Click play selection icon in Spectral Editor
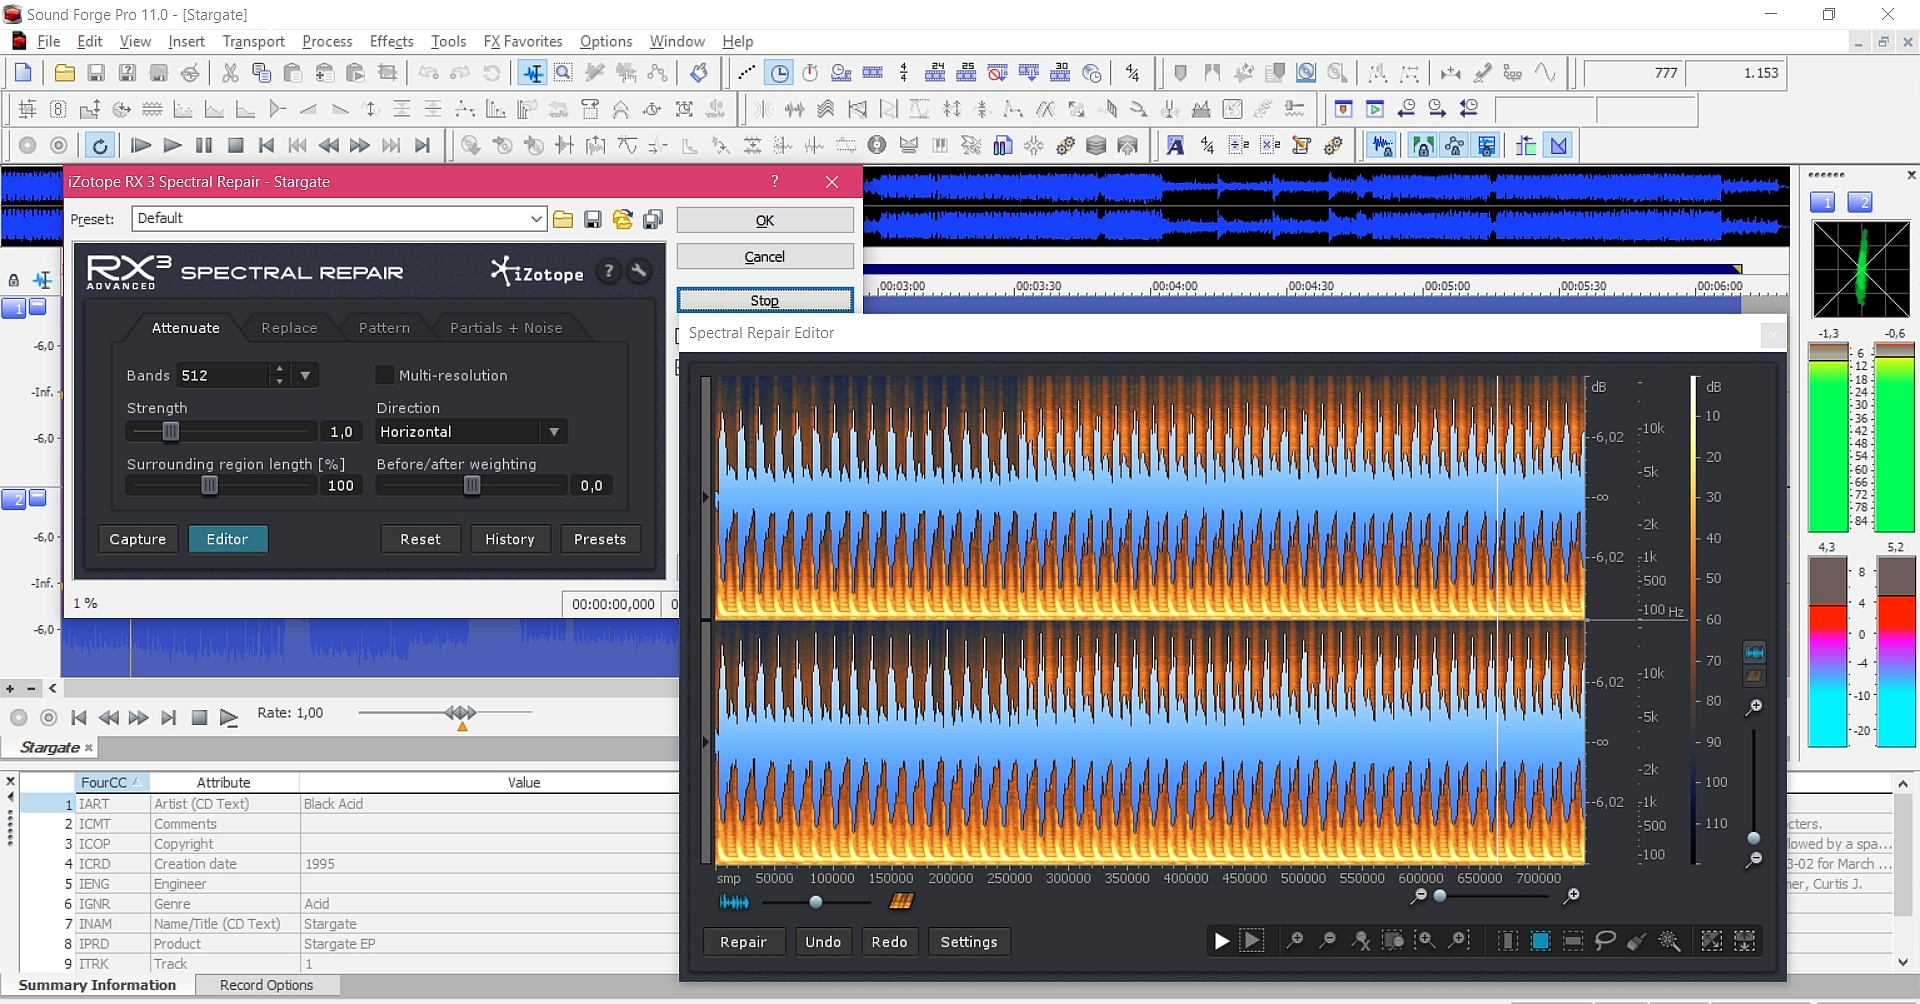Image resolution: width=1920 pixels, height=1004 pixels. pyautogui.click(x=1252, y=941)
